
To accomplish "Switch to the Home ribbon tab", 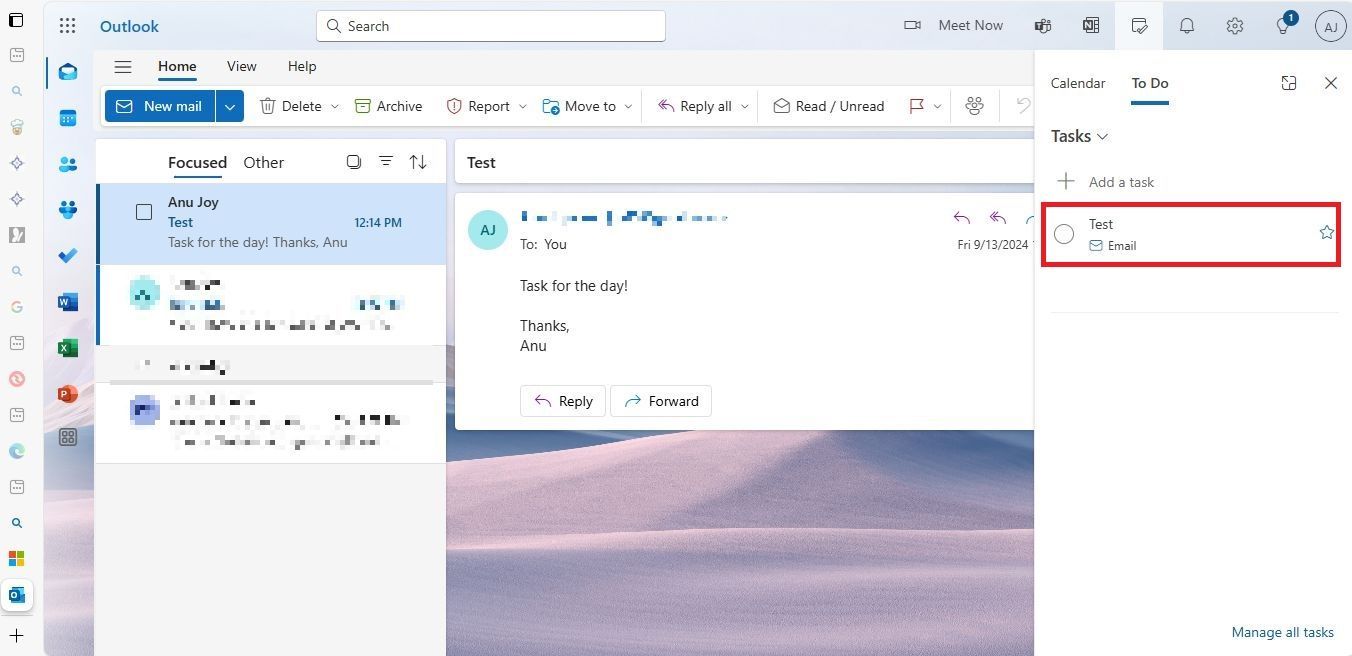I will coord(177,66).
